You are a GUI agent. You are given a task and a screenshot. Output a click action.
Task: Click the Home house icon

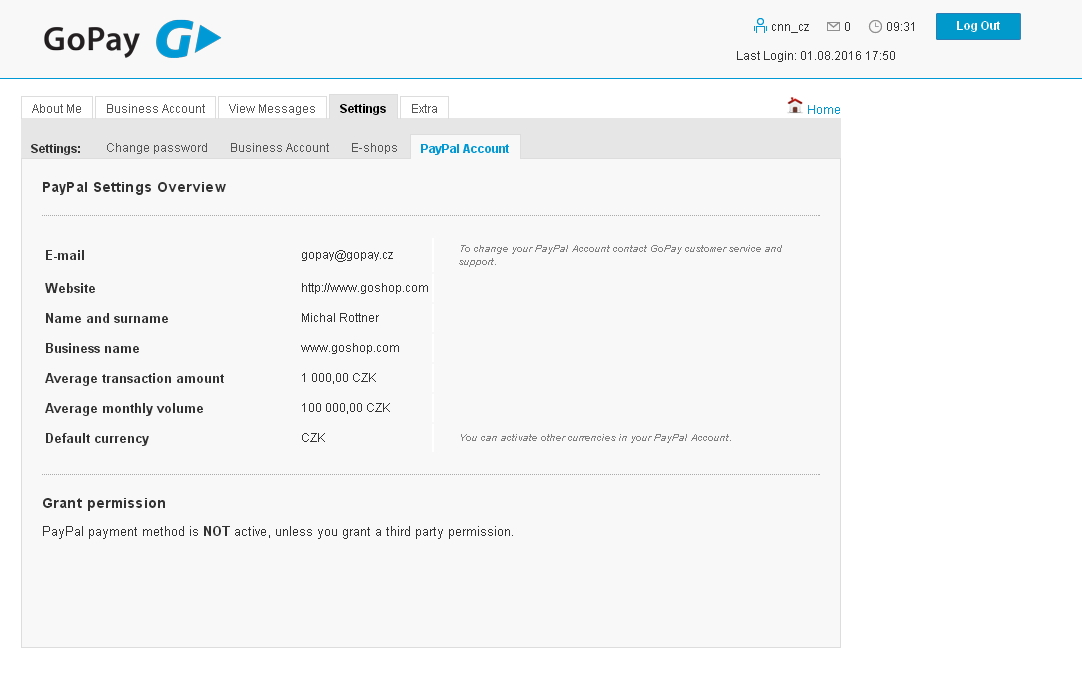(x=795, y=106)
